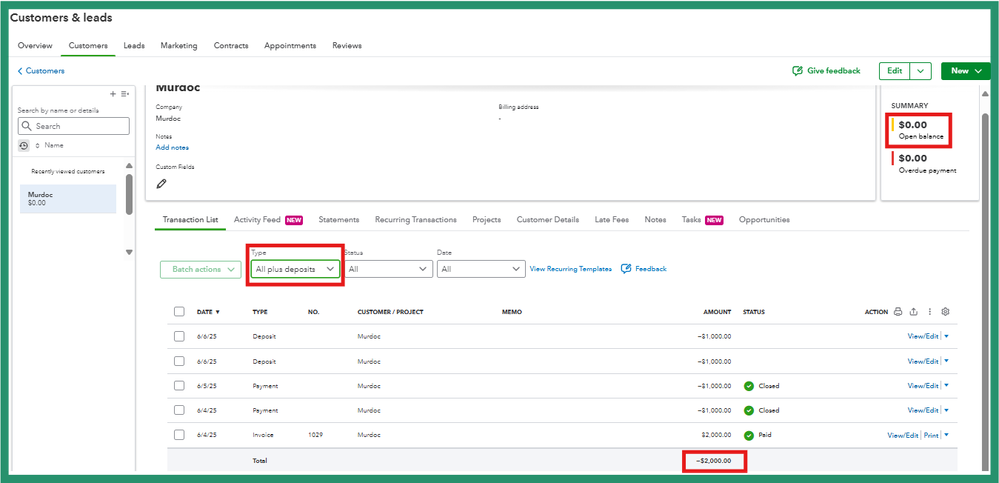The height and width of the screenshot is (483, 999).
Task: Select Murdoc in recently viewed customers
Action: click(x=68, y=199)
